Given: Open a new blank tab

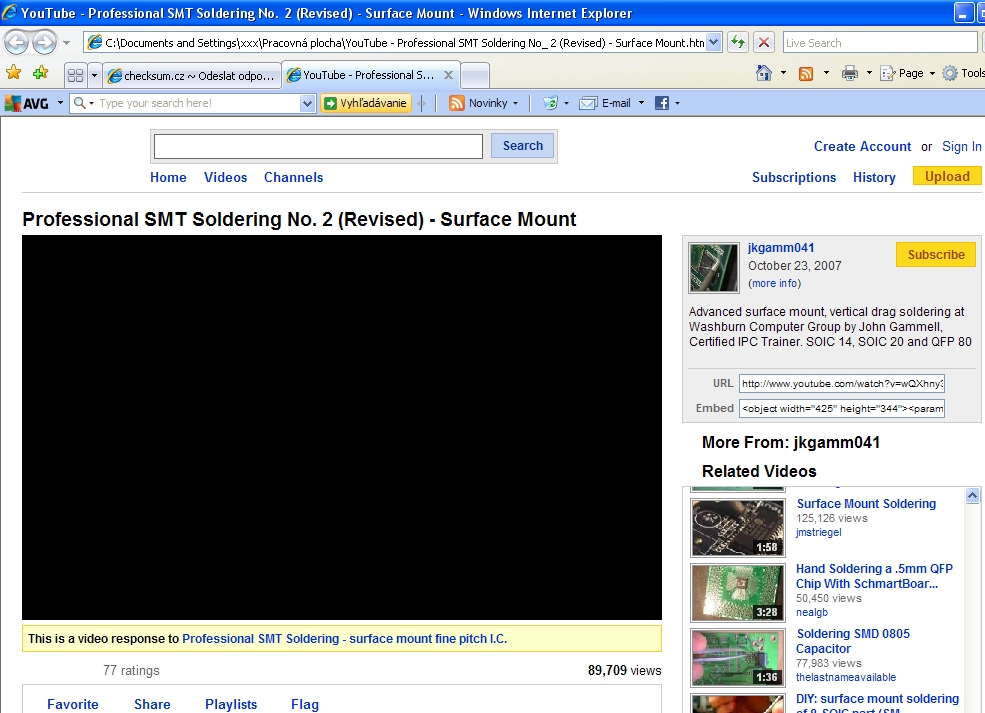Looking at the screenshot, I should 475,76.
